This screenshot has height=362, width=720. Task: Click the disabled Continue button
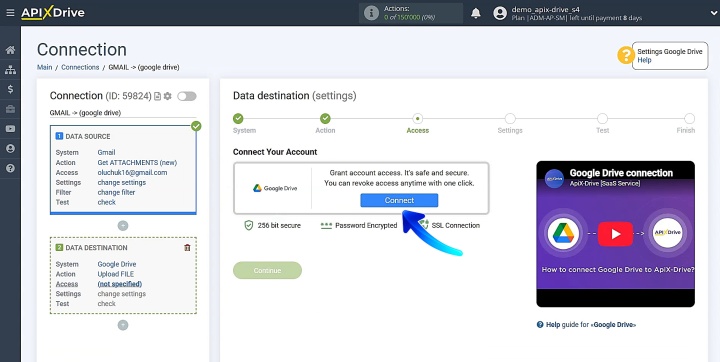pyautogui.click(x=267, y=271)
